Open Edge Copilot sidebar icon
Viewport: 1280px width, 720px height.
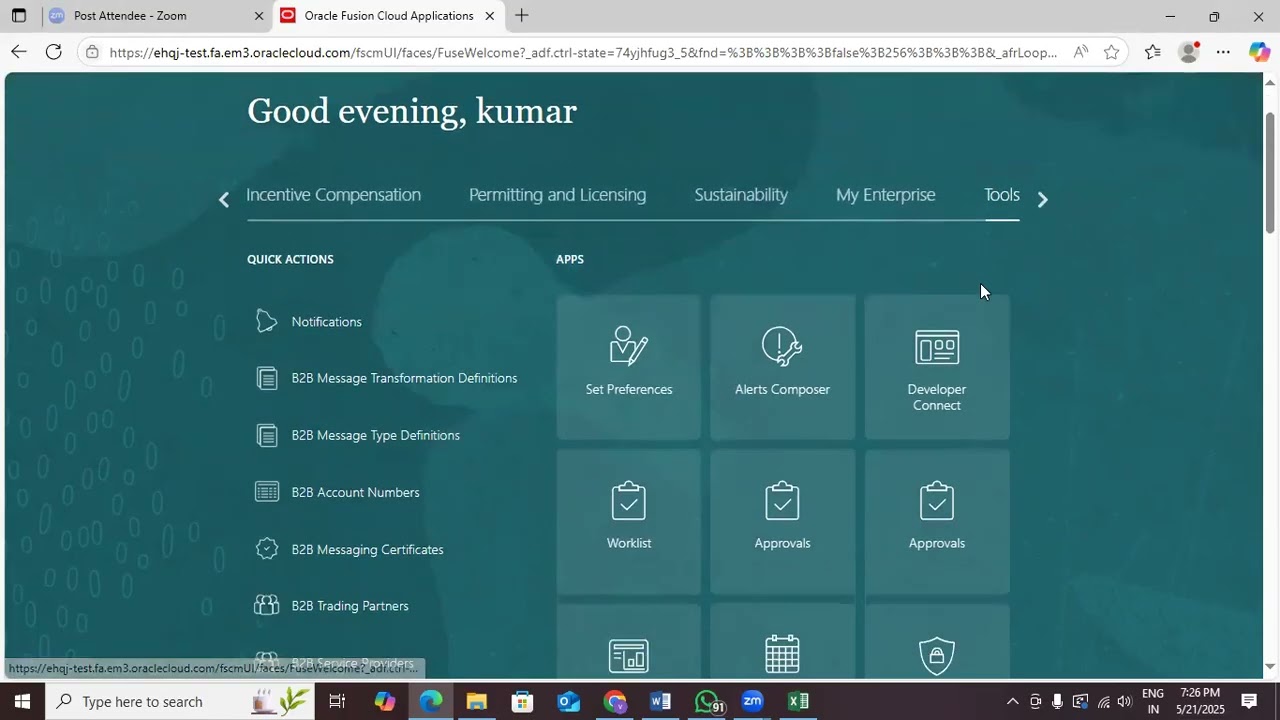[1259, 52]
